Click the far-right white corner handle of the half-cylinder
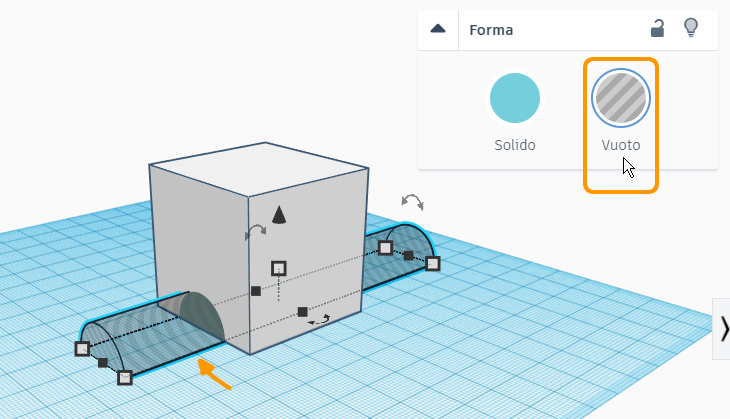 [433, 264]
